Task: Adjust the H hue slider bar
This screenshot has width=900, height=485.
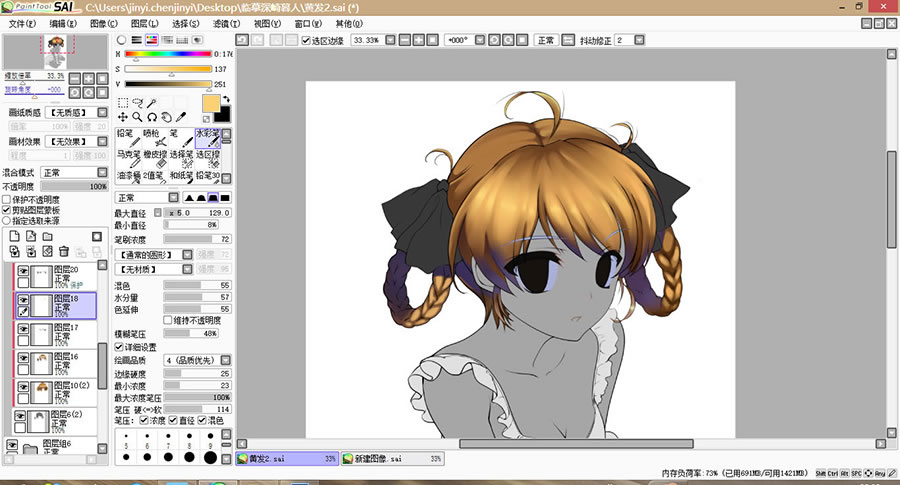Action: 168,54
